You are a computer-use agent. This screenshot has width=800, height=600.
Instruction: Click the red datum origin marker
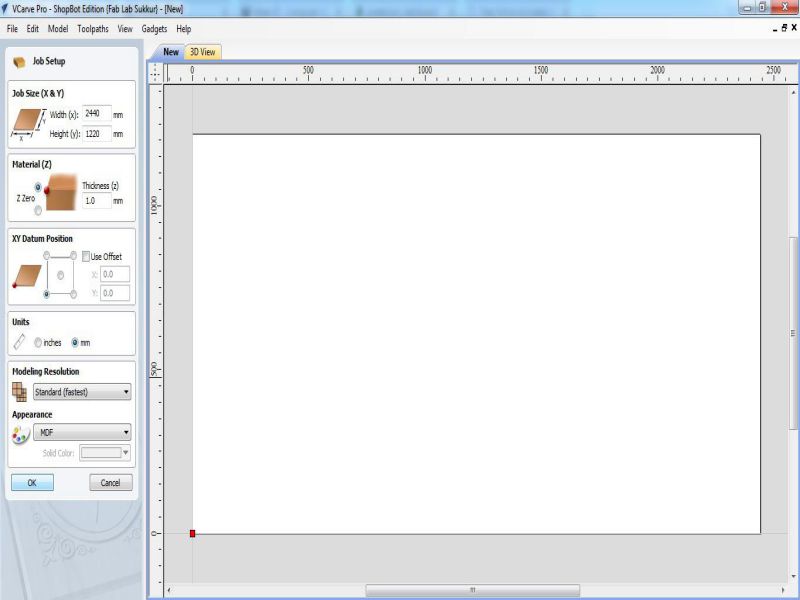(x=192, y=533)
